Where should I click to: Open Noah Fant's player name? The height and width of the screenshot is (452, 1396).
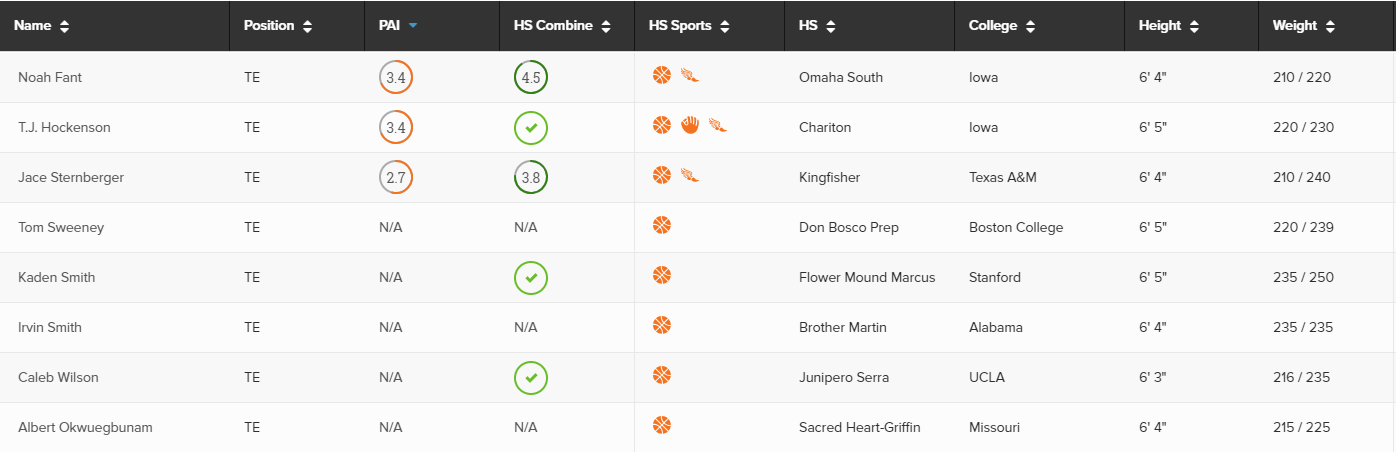coord(50,77)
